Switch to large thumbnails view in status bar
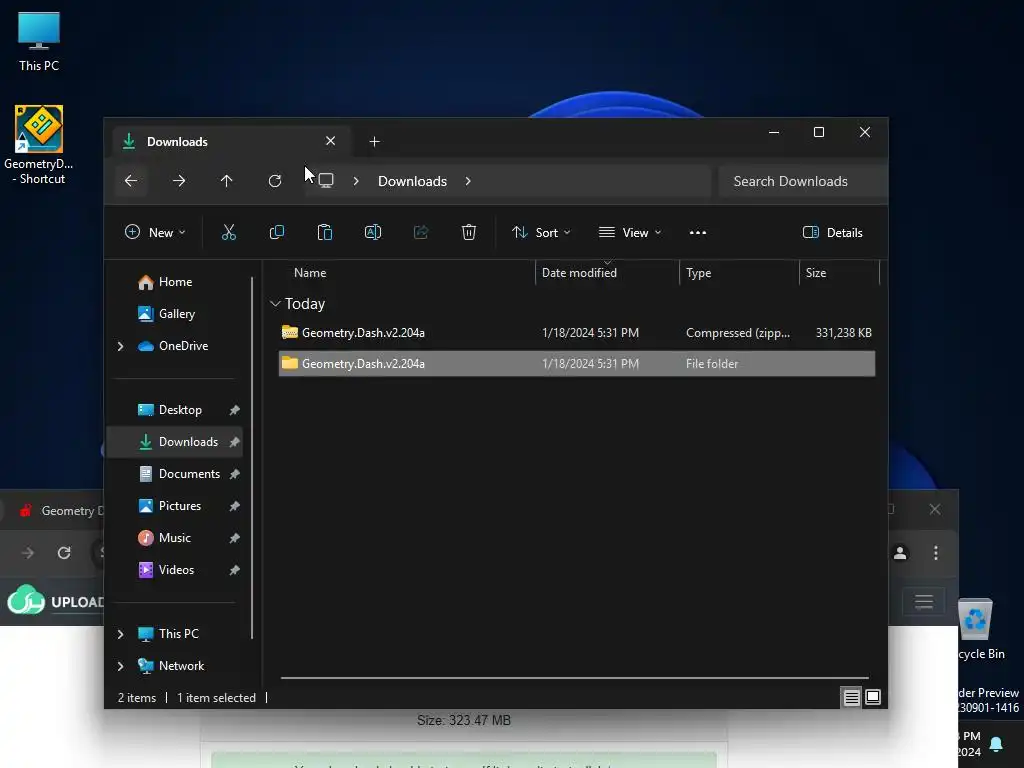This screenshot has height=768, width=1024. point(873,697)
